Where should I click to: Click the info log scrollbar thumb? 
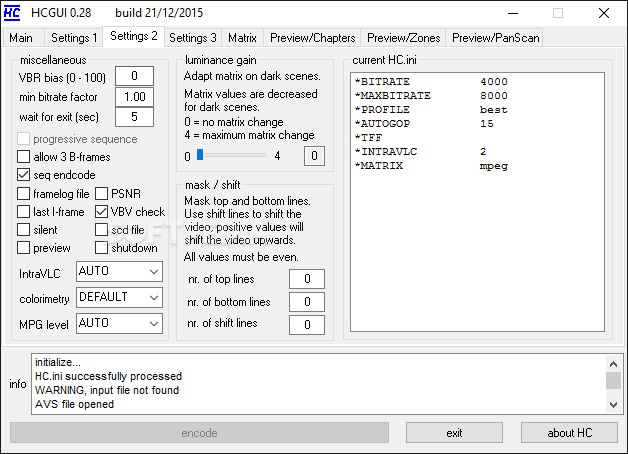click(613, 380)
